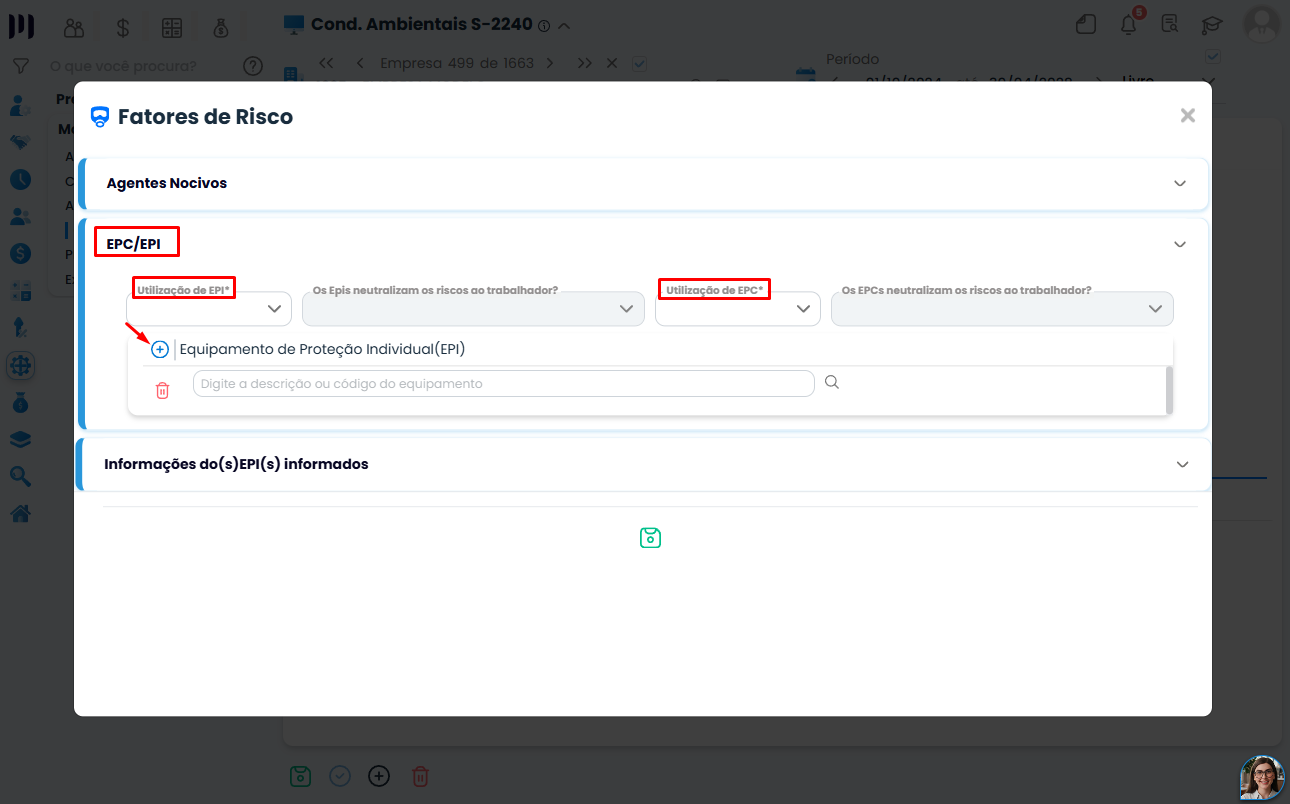The height and width of the screenshot is (804, 1290).
Task: Open the handshake module in left sidebar
Action: click(x=20, y=143)
